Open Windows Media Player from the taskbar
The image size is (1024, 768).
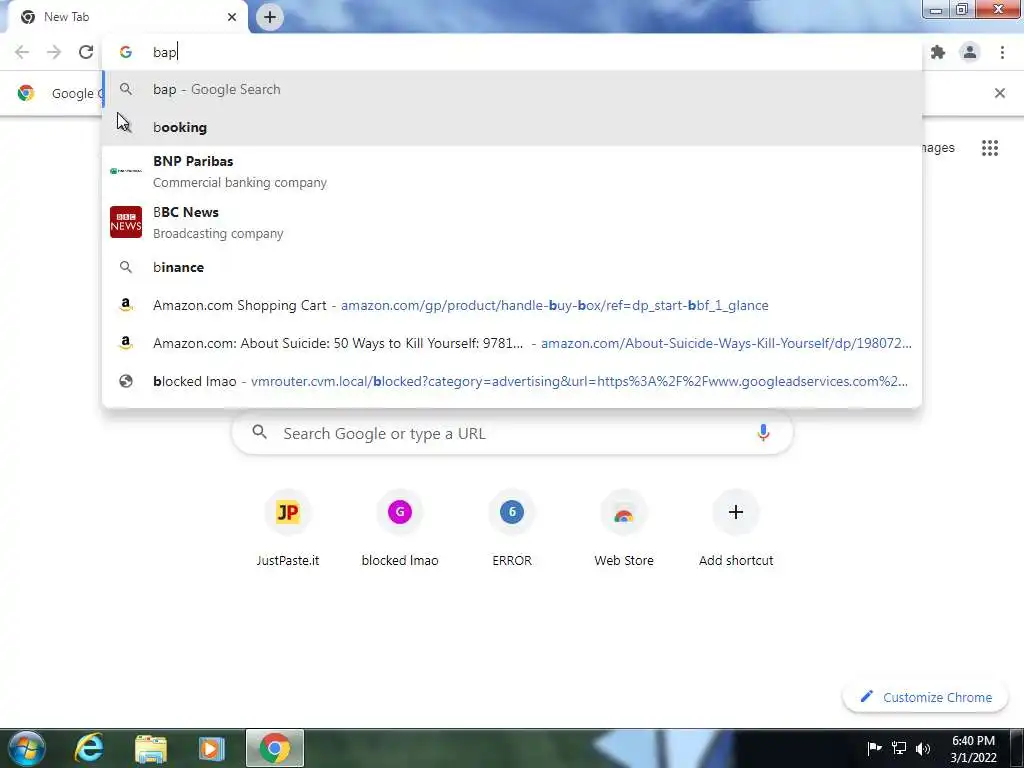click(212, 748)
